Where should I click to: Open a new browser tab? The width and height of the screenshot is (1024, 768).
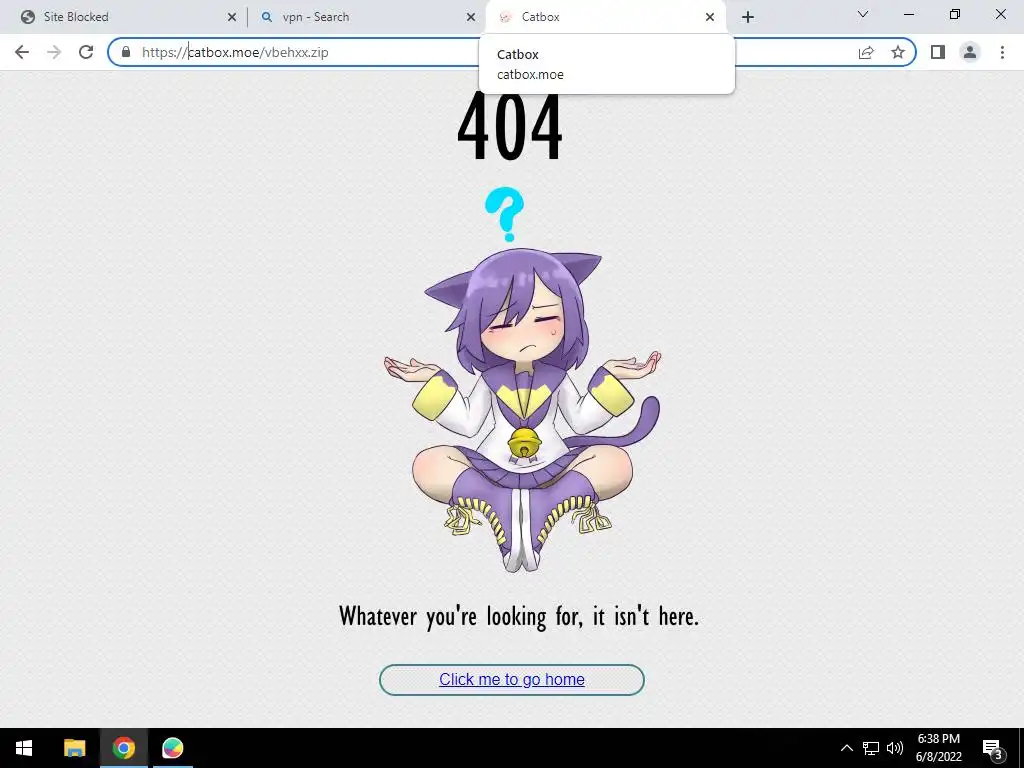point(748,17)
